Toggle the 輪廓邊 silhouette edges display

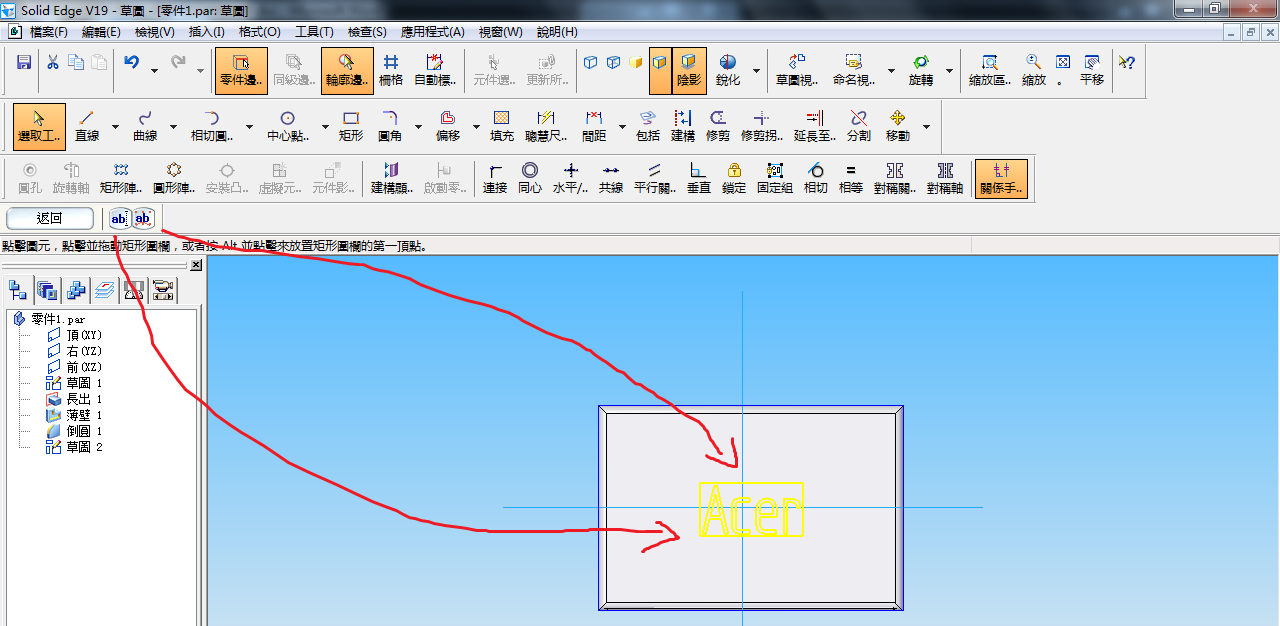click(x=347, y=70)
